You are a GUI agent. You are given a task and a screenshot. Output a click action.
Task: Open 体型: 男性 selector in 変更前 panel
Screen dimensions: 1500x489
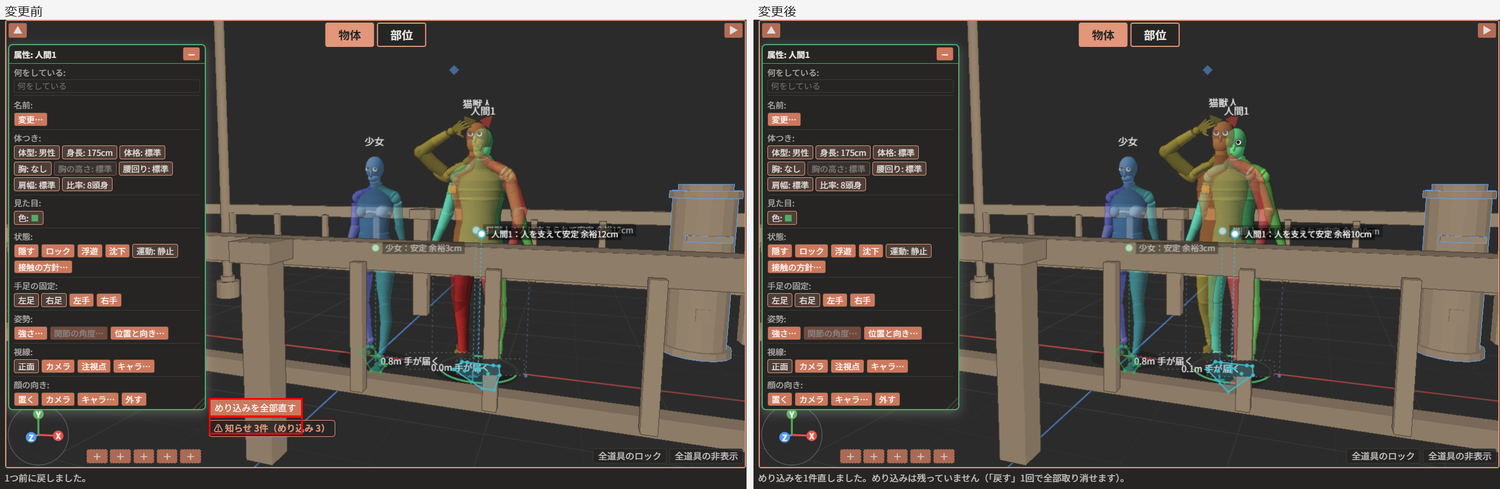pyautogui.click(x=36, y=153)
